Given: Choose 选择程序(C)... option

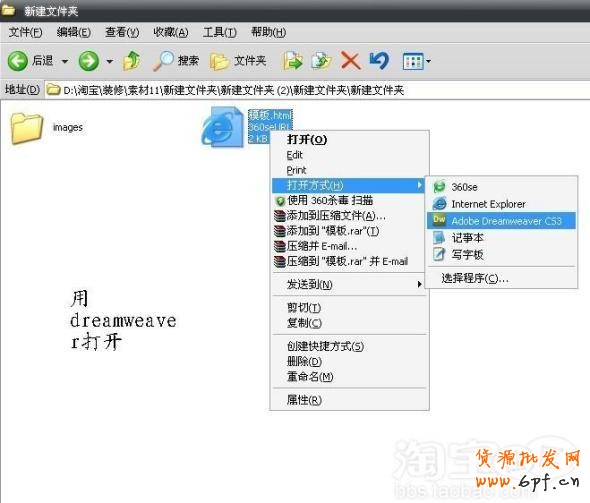Looking at the screenshot, I should [475, 278].
